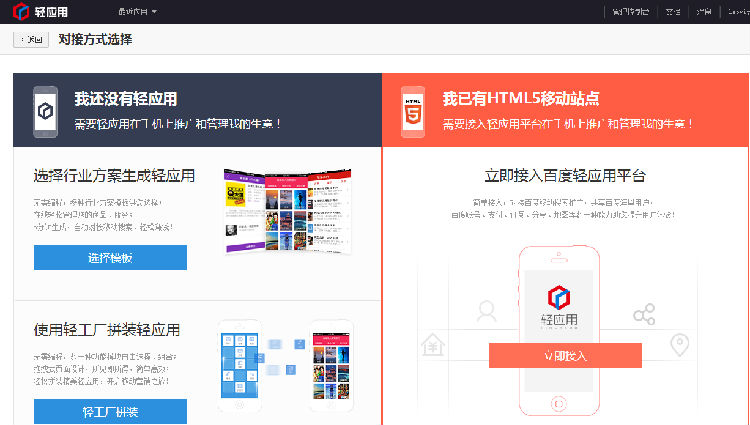750x425 pixels.
Task: Click the 选择行业方案生成轻应用 title
Action: [114, 175]
